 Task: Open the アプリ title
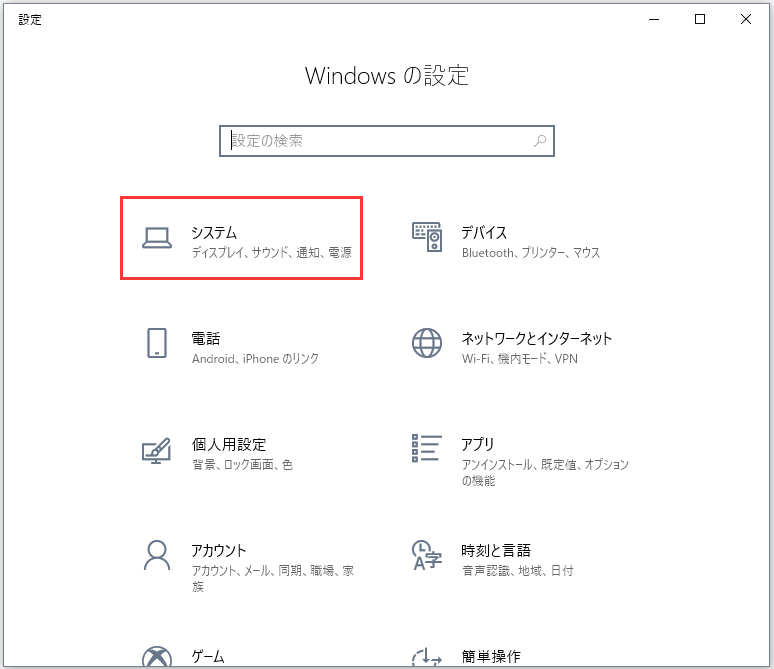coord(477,444)
